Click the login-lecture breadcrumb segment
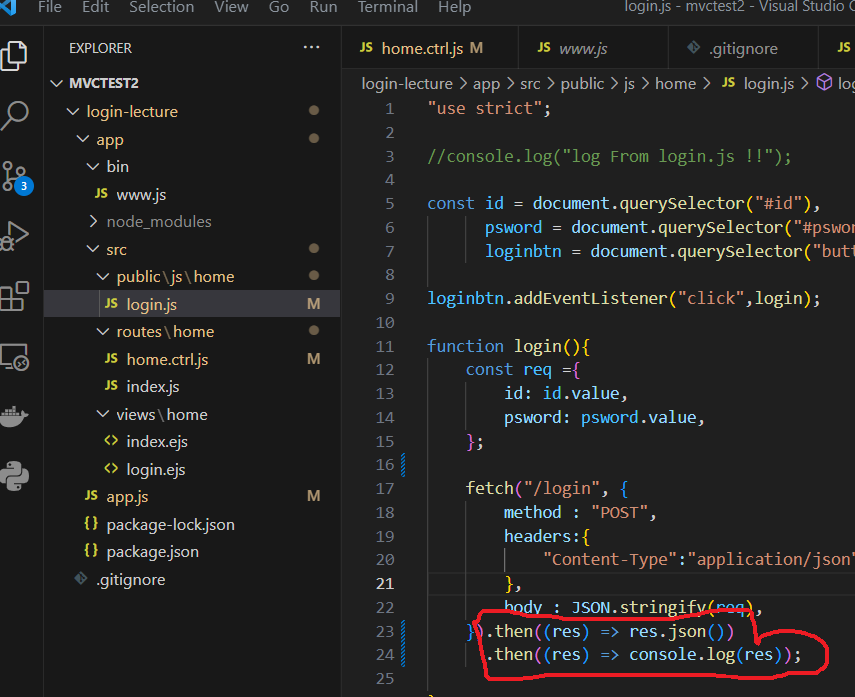 pyautogui.click(x=407, y=83)
